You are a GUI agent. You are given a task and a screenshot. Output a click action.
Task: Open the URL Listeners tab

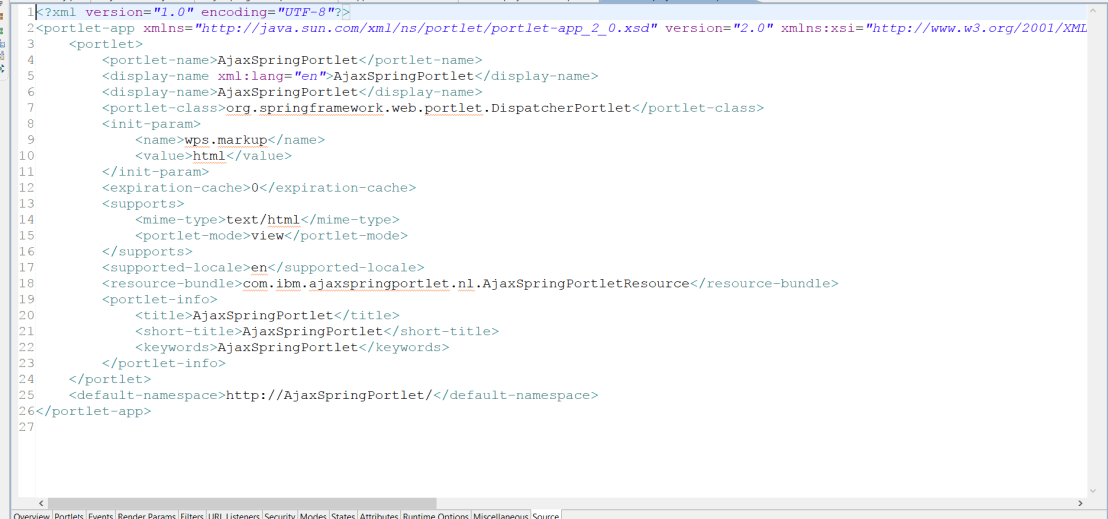(x=235, y=516)
